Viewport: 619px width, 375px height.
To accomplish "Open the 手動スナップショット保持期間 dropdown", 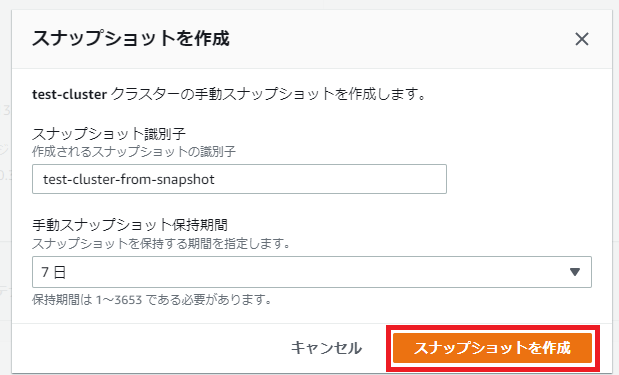I will point(311,272).
